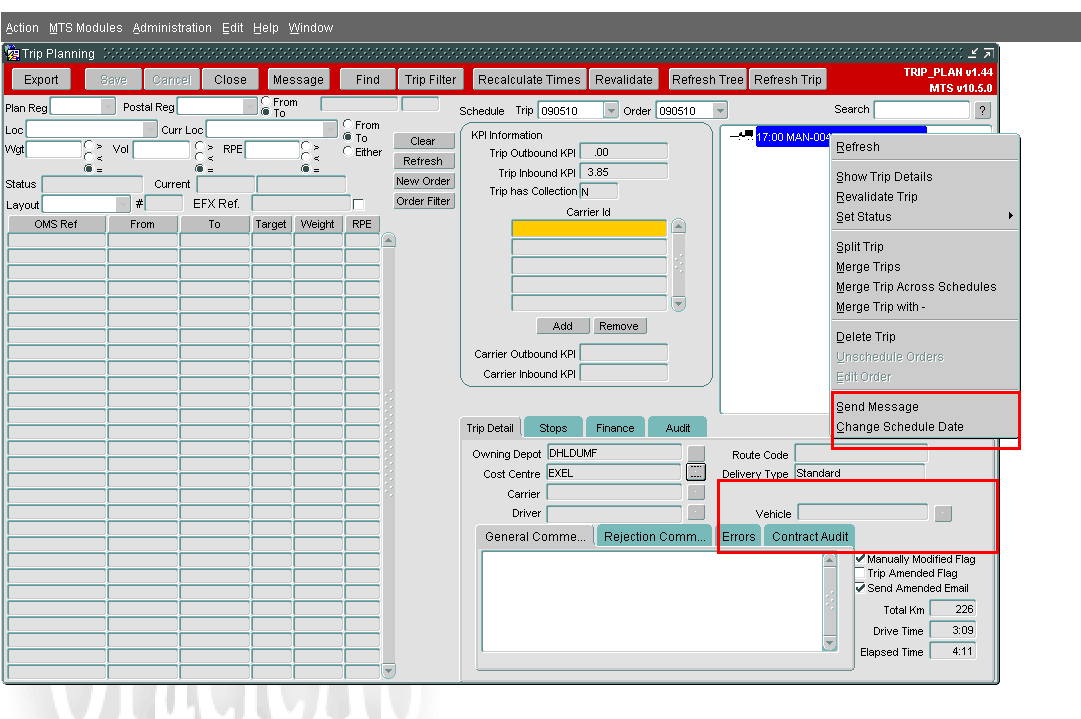Toggle the checkbox beside EFX Ref field
The width and height of the screenshot is (1081, 719).
pyautogui.click(x=358, y=204)
